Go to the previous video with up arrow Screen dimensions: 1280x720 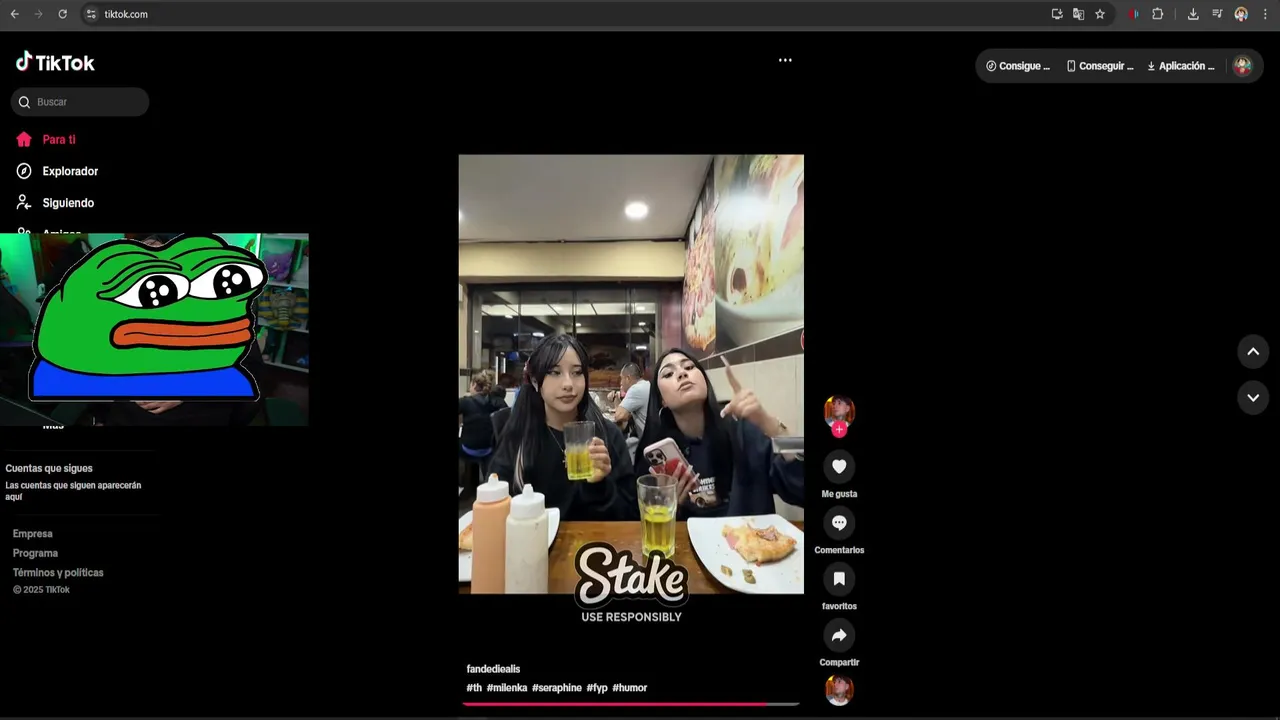[1253, 352]
